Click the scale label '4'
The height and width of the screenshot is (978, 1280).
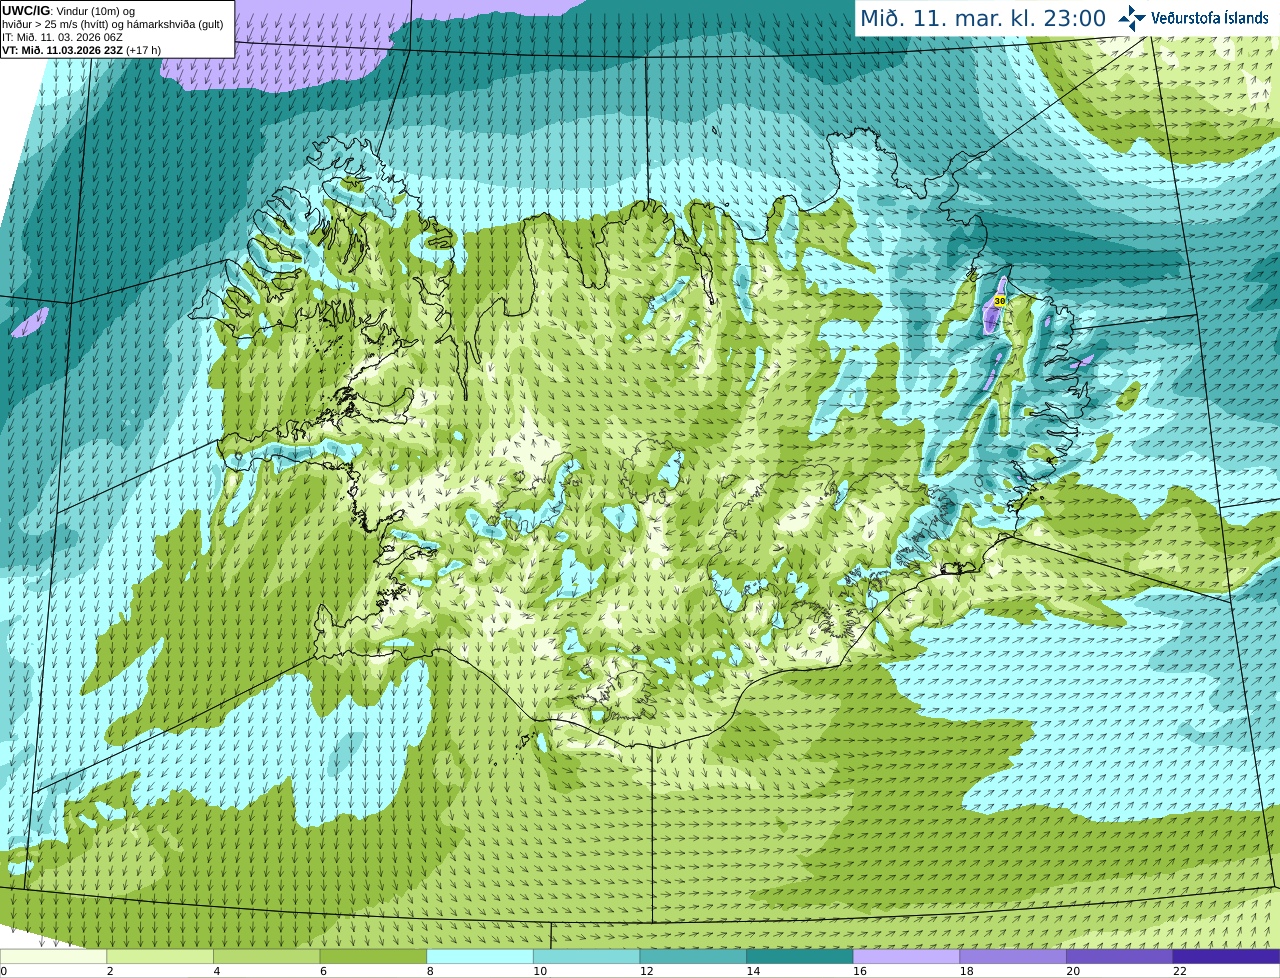pos(217,971)
